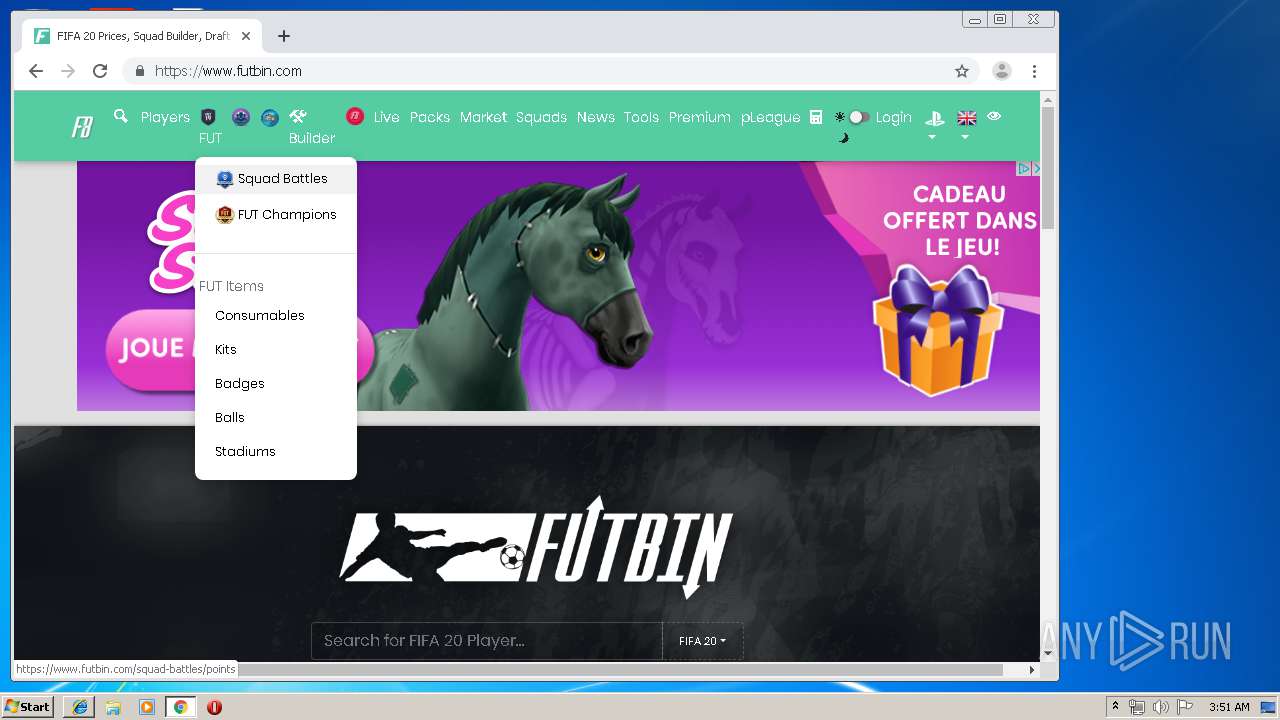Screen dimensions: 1280x720
Task: Click the horse game advertisement banner
Action: (x=558, y=286)
